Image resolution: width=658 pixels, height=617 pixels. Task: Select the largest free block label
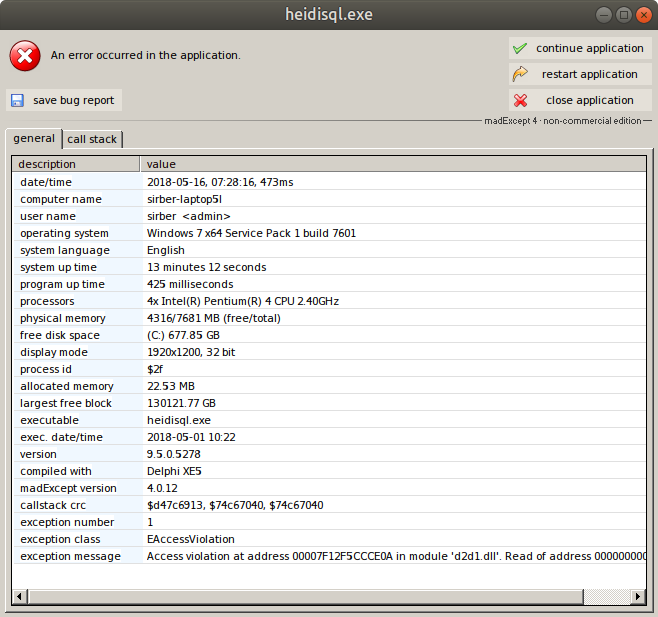pyautogui.click(x=66, y=403)
